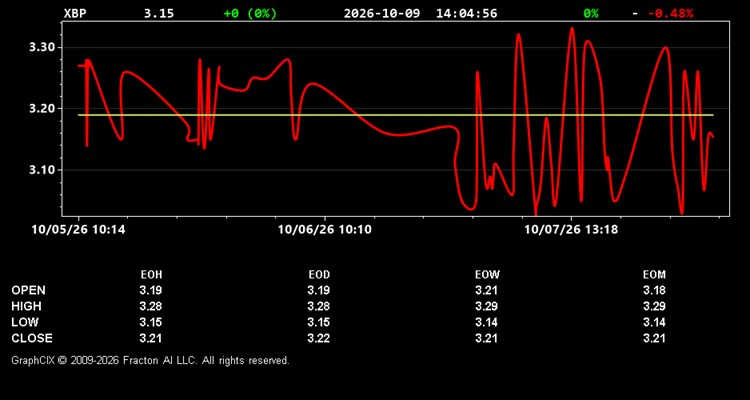Click the EOW CLOSE value 3.21
The image size is (750, 400).
point(486,338)
